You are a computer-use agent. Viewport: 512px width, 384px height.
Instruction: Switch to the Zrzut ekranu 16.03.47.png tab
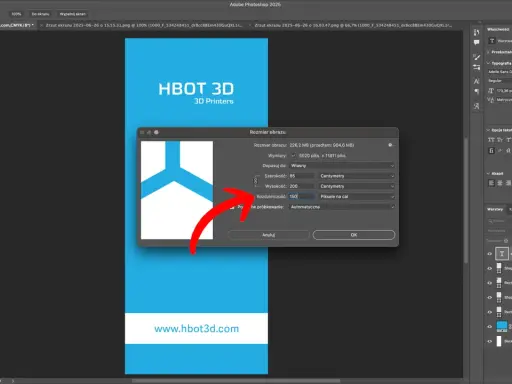(x=353, y=25)
